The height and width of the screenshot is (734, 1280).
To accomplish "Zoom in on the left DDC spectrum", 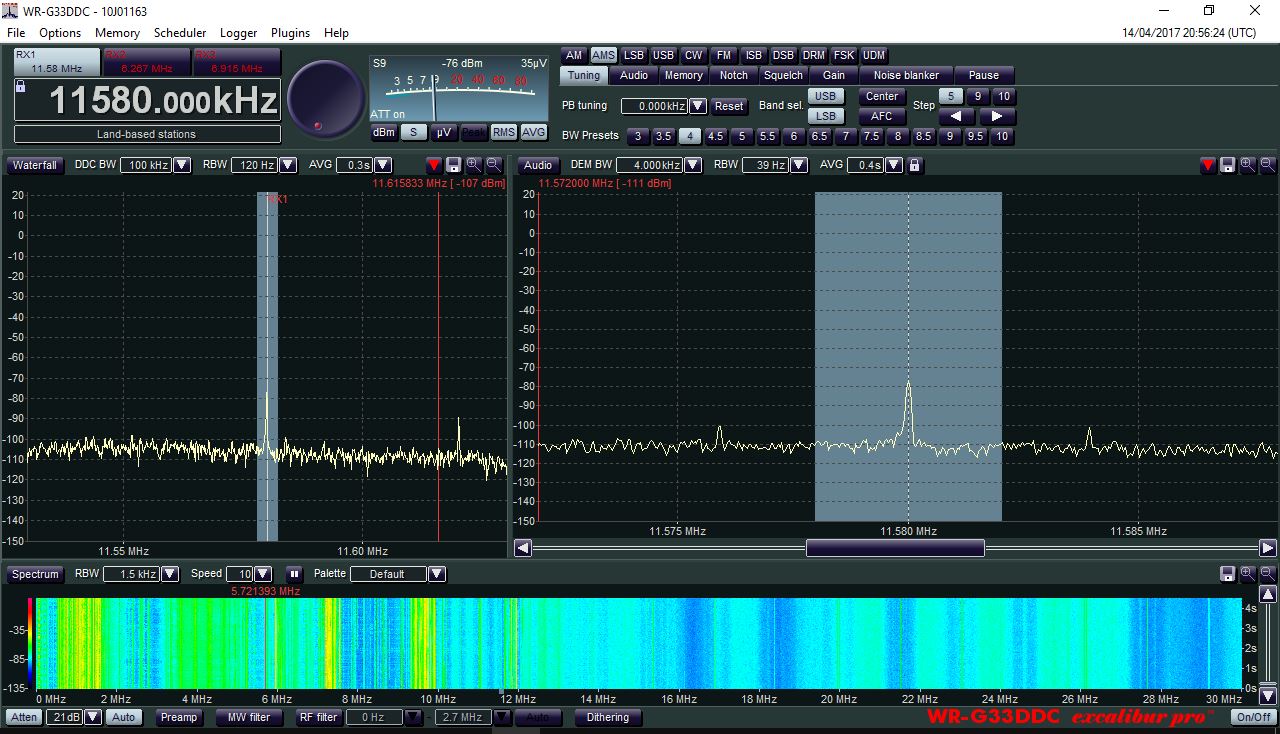I will pyautogui.click(x=473, y=165).
